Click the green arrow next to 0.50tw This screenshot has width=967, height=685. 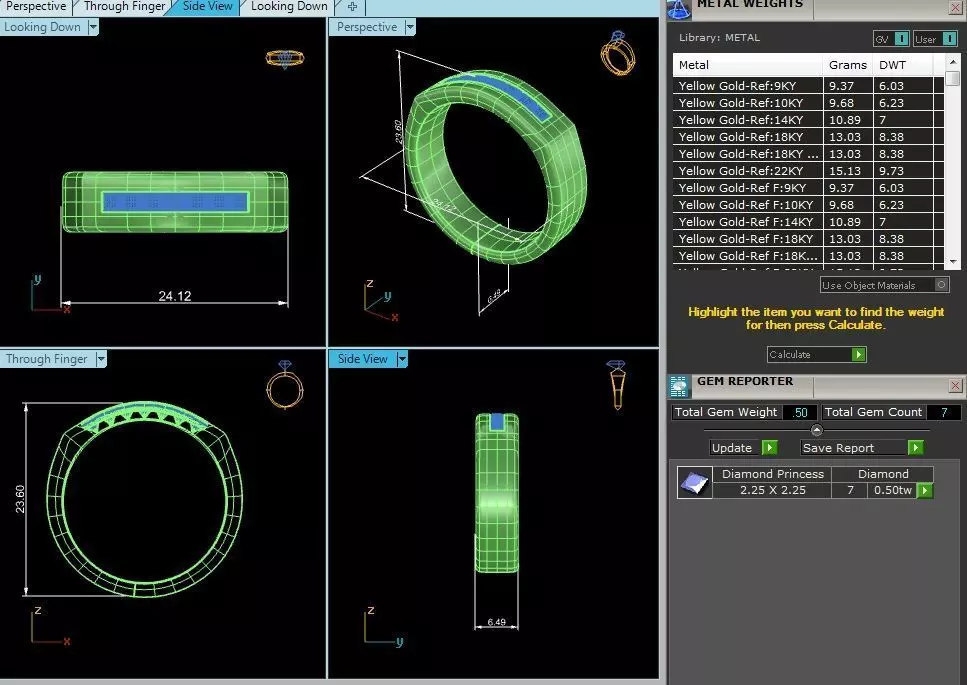pyautogui.click(x=924, y=491)
